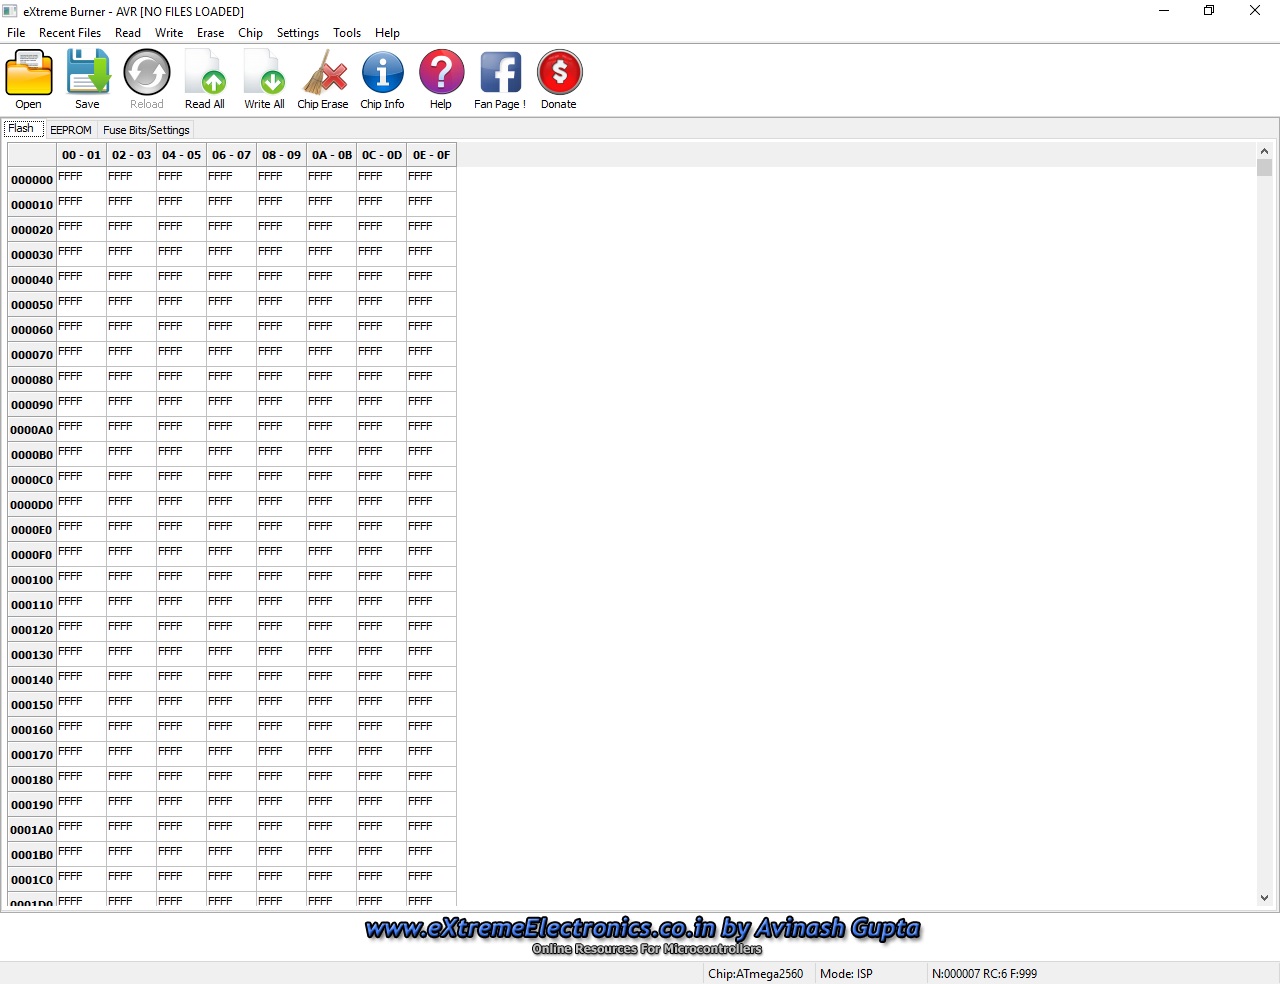
Task: Select the cell at row 000000, column 00 - 01
Action: 81,179
